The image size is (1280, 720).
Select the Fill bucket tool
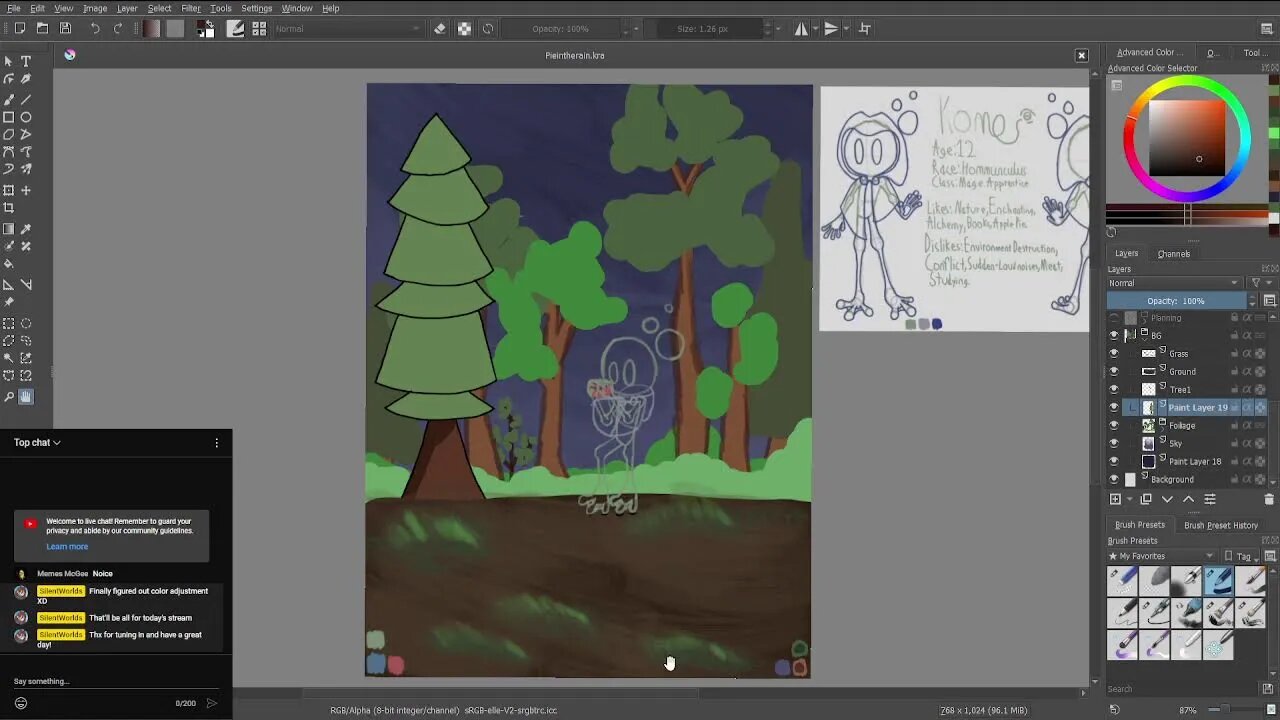pyautogui.click(x=9, y=265)
